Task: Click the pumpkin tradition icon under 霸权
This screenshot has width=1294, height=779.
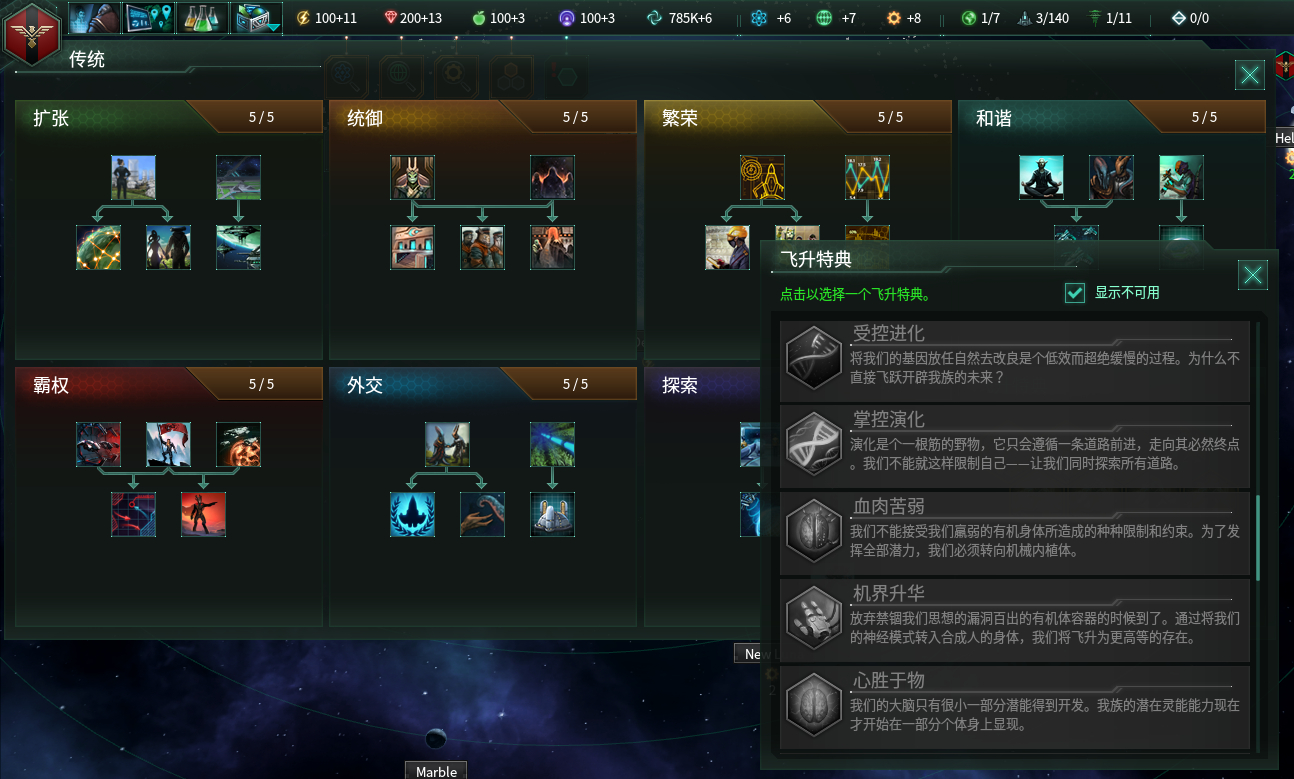Action: [x=238, y=444]
